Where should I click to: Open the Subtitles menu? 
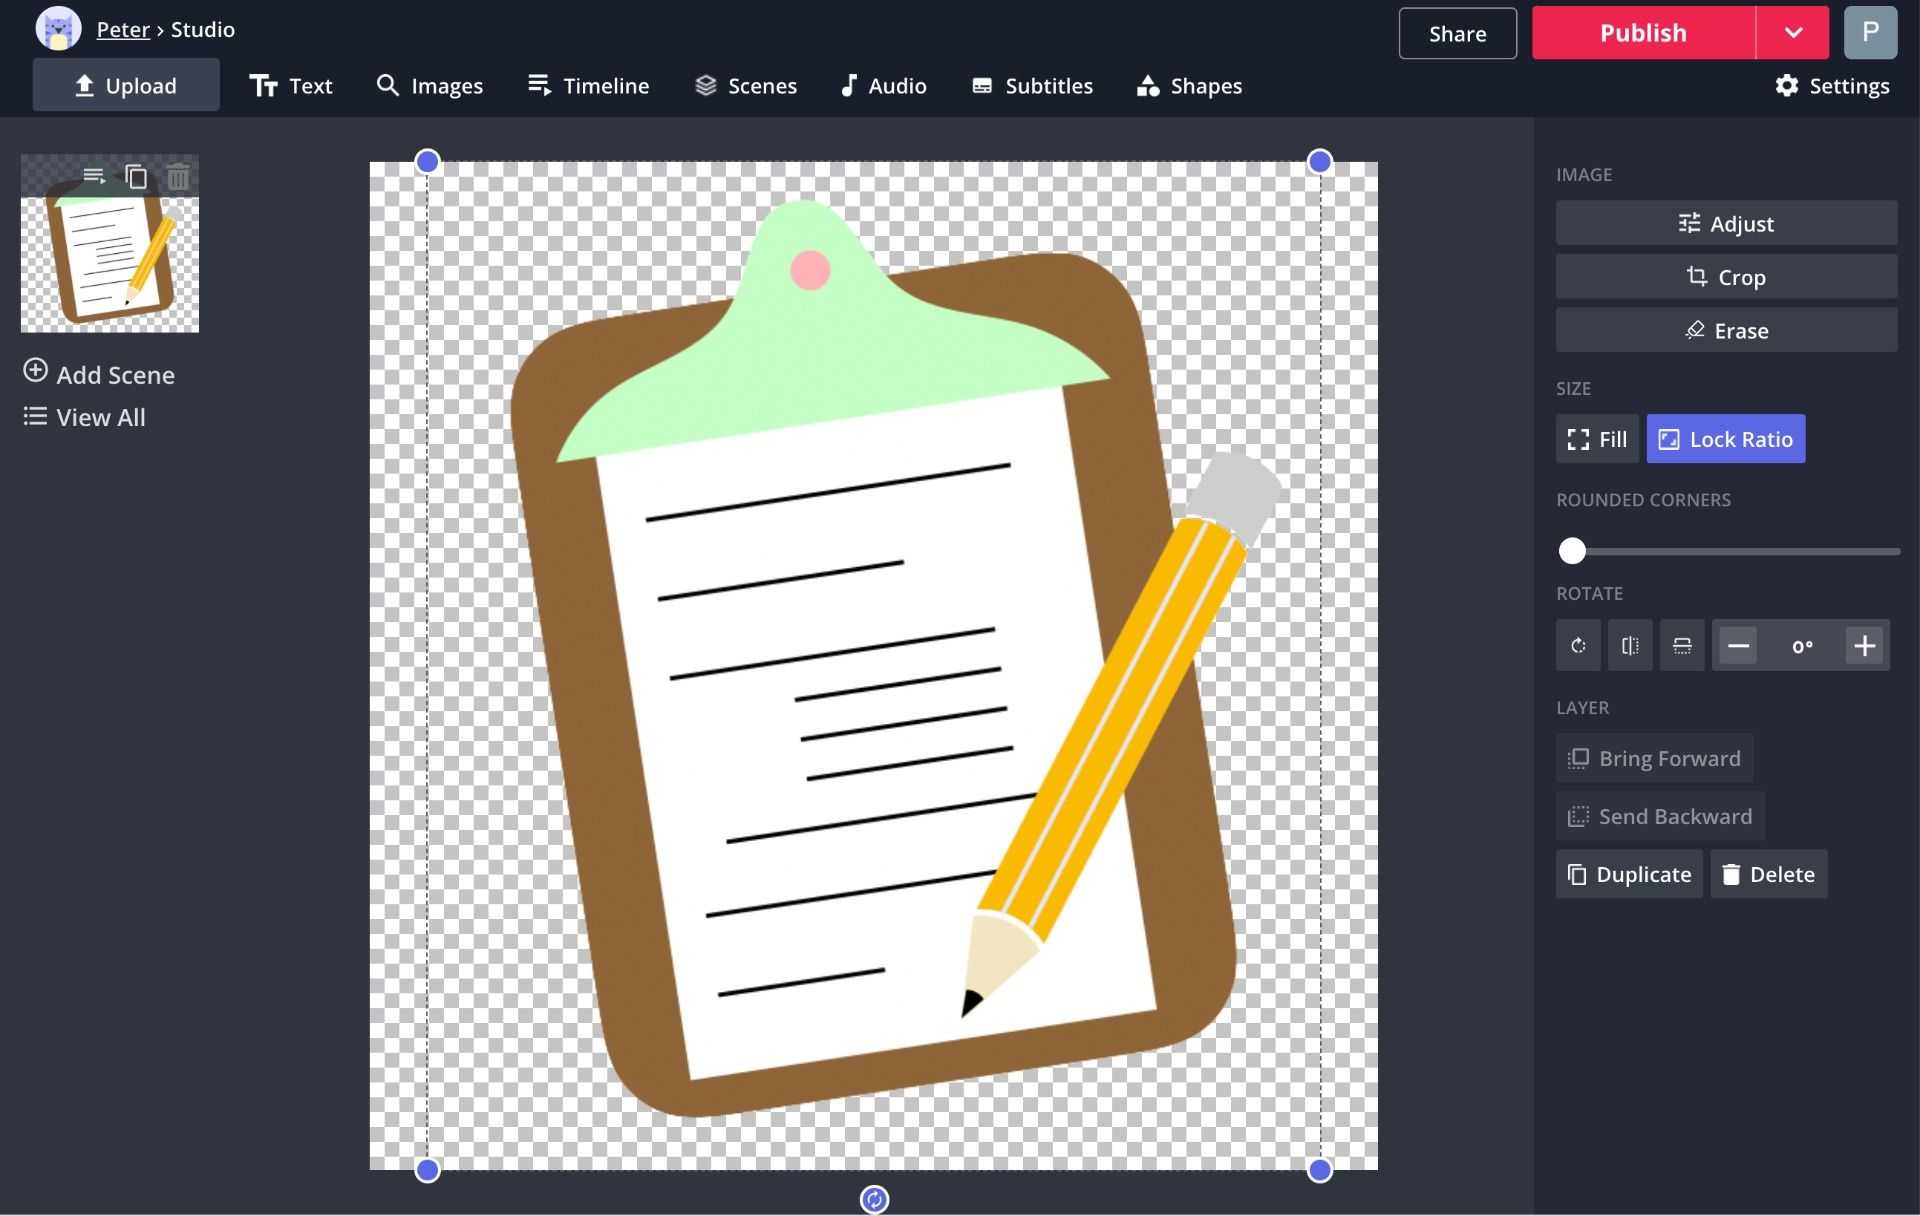point(1032,86)
